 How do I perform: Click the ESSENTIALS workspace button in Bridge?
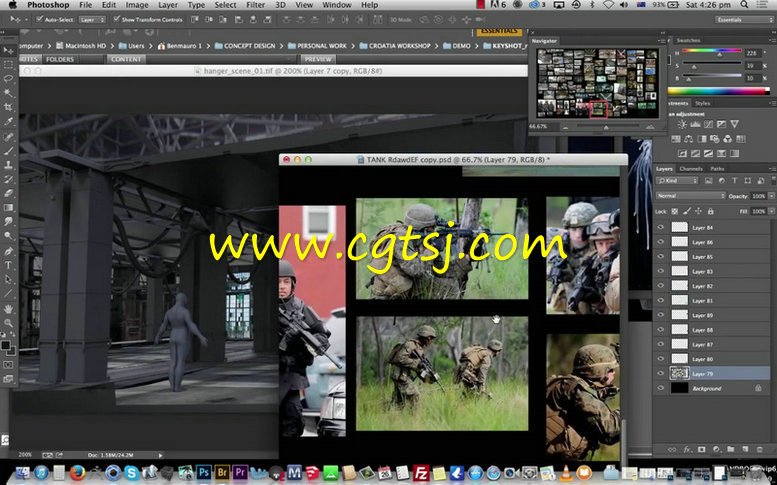coord(499,31)
